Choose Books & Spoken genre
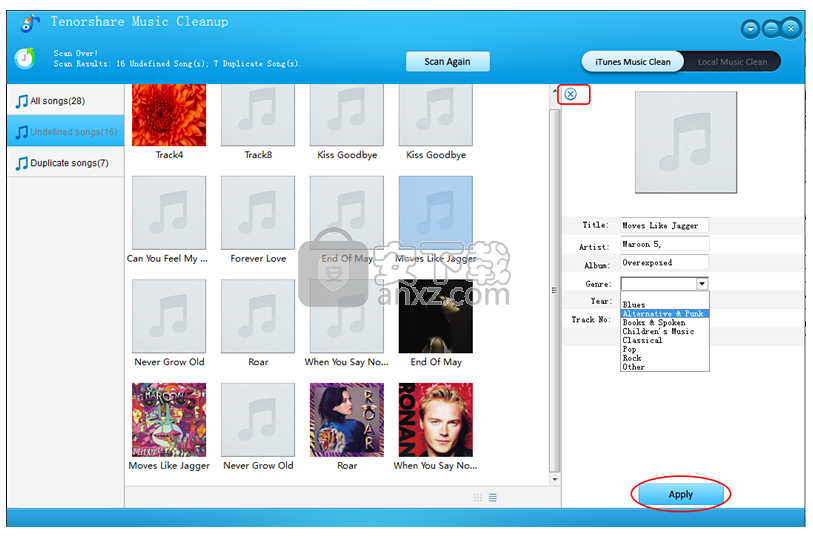Image resolution: width=813 pixels, height=537 pixels. (665, 322)
